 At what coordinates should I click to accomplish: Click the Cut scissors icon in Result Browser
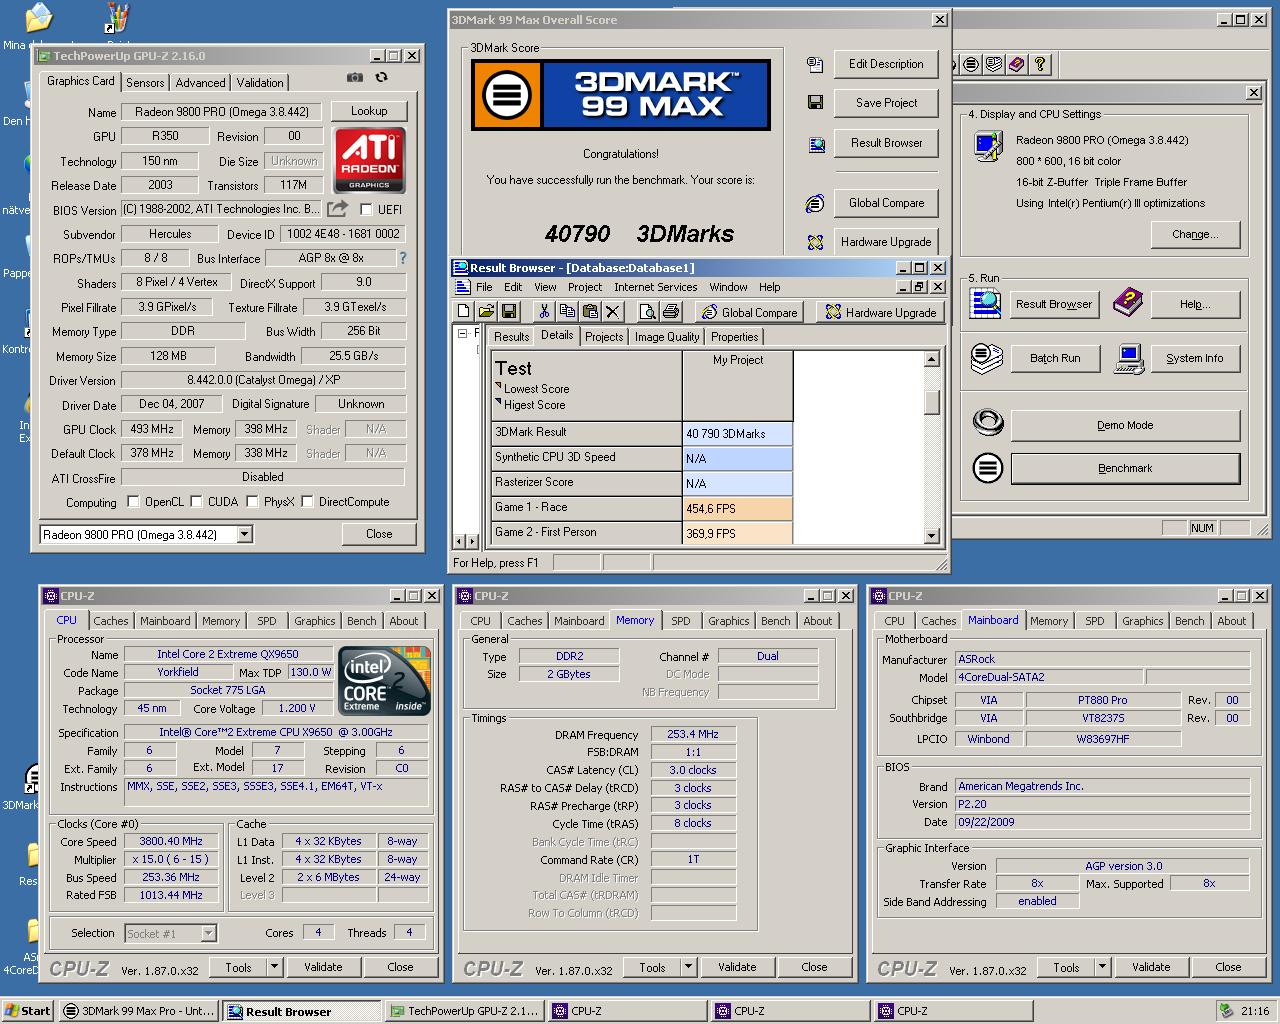click(x=543, y=312)
